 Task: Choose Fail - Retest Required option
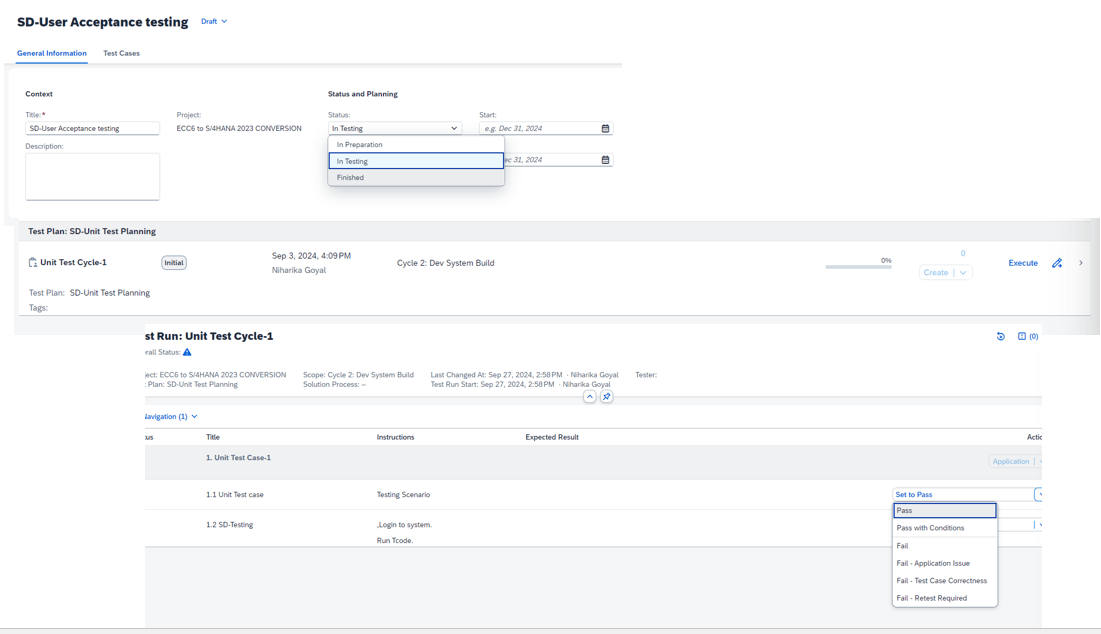(x=932, y=598)
